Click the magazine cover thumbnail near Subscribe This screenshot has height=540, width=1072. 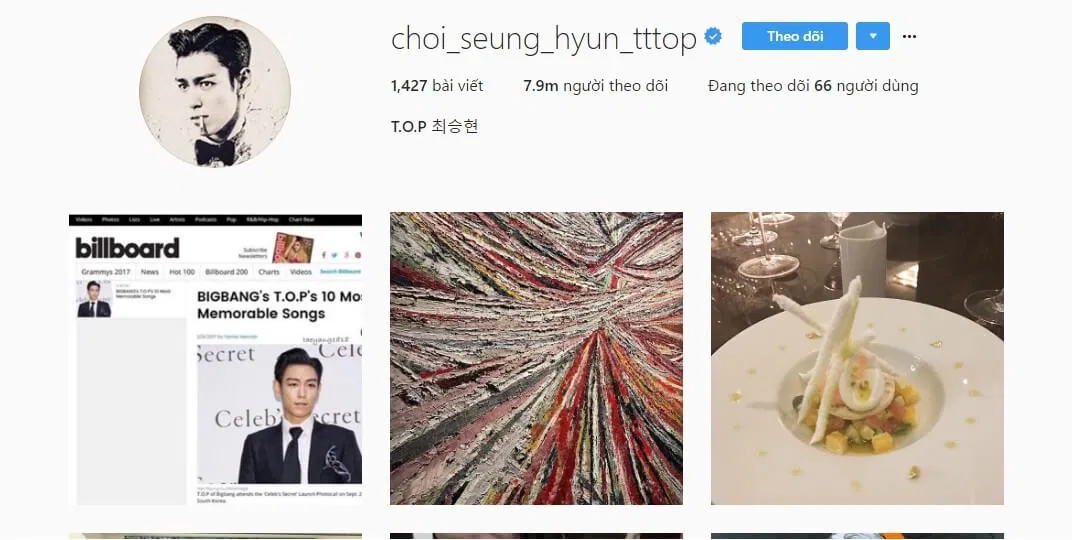coord(293,248)
